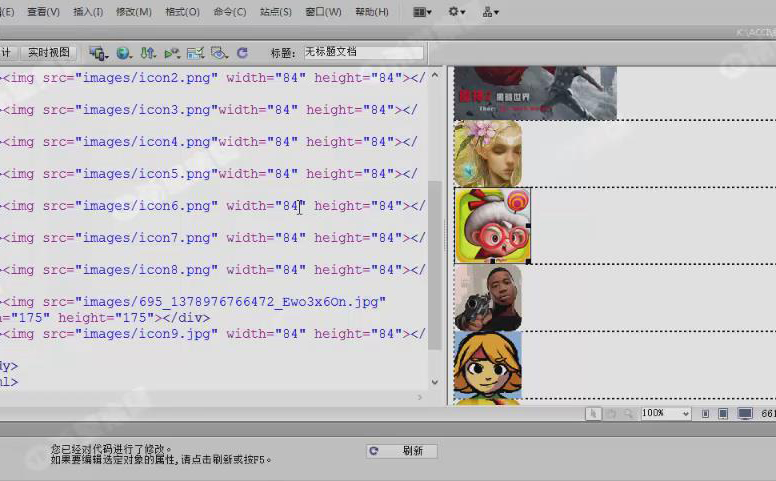Click the preview in browser globe icon

coord(124,52)
